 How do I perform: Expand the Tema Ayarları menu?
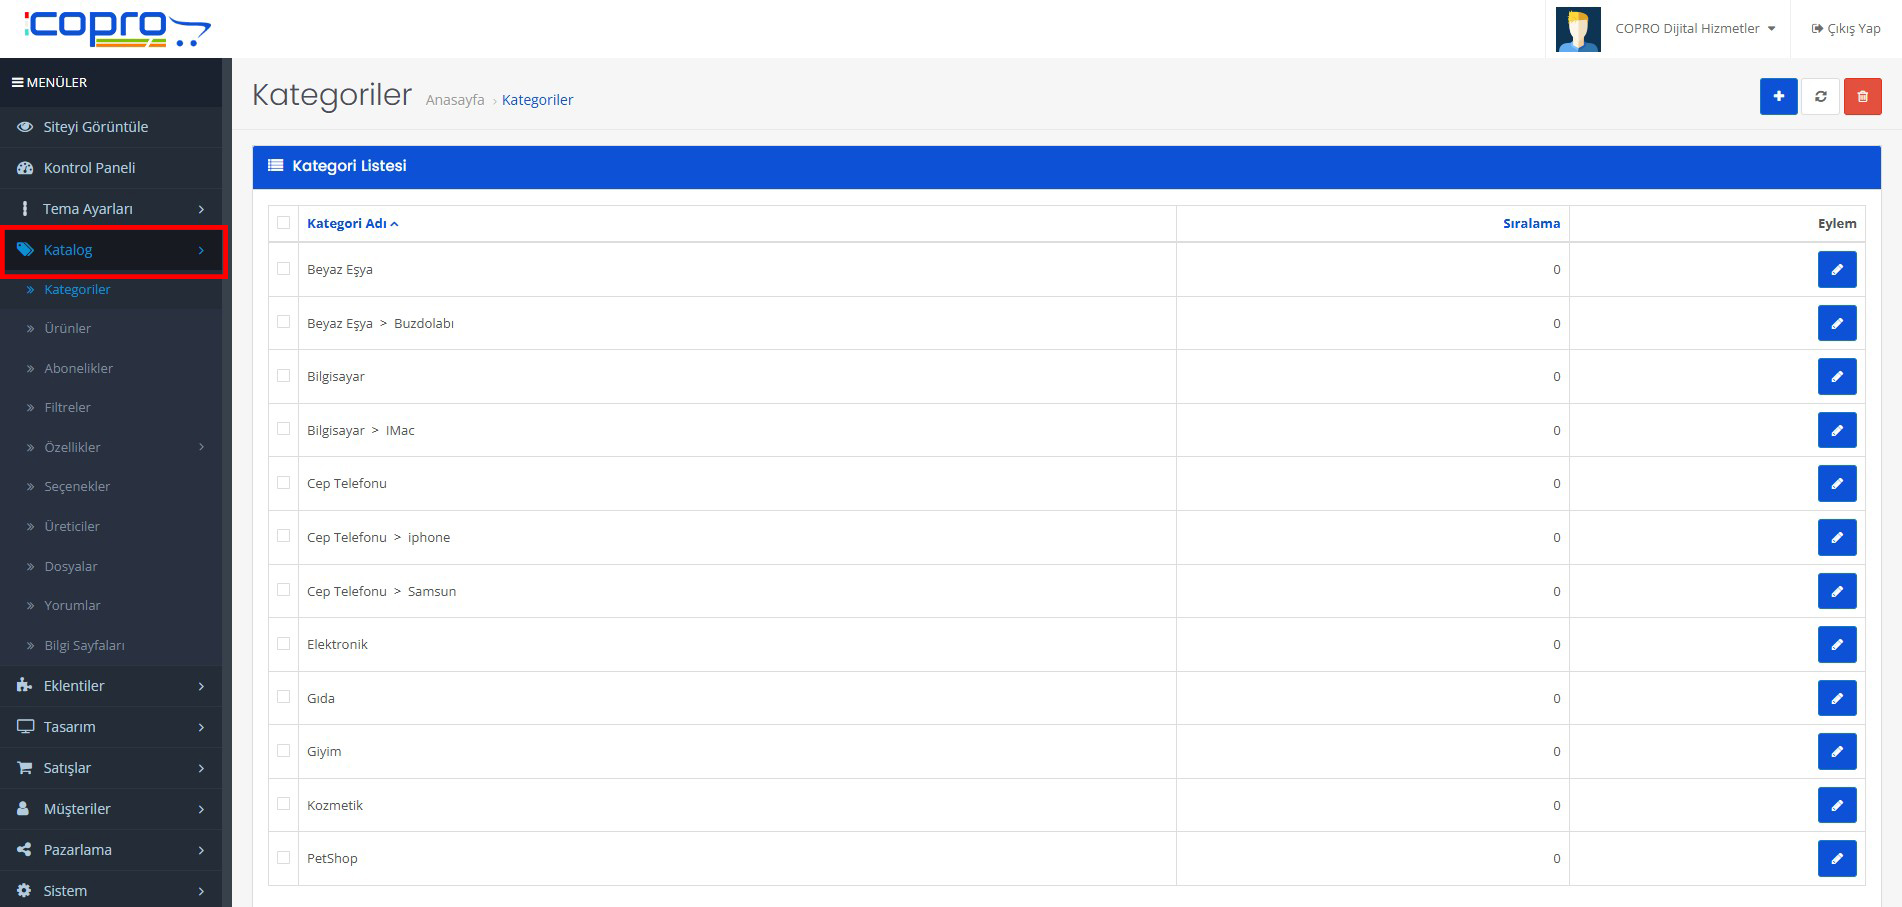[110, 209]
